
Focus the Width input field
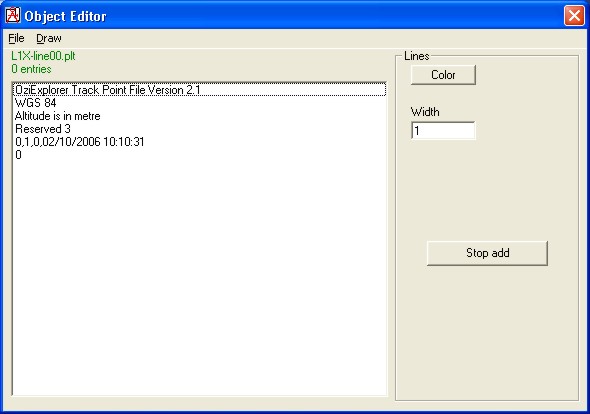tap(443, 131)
